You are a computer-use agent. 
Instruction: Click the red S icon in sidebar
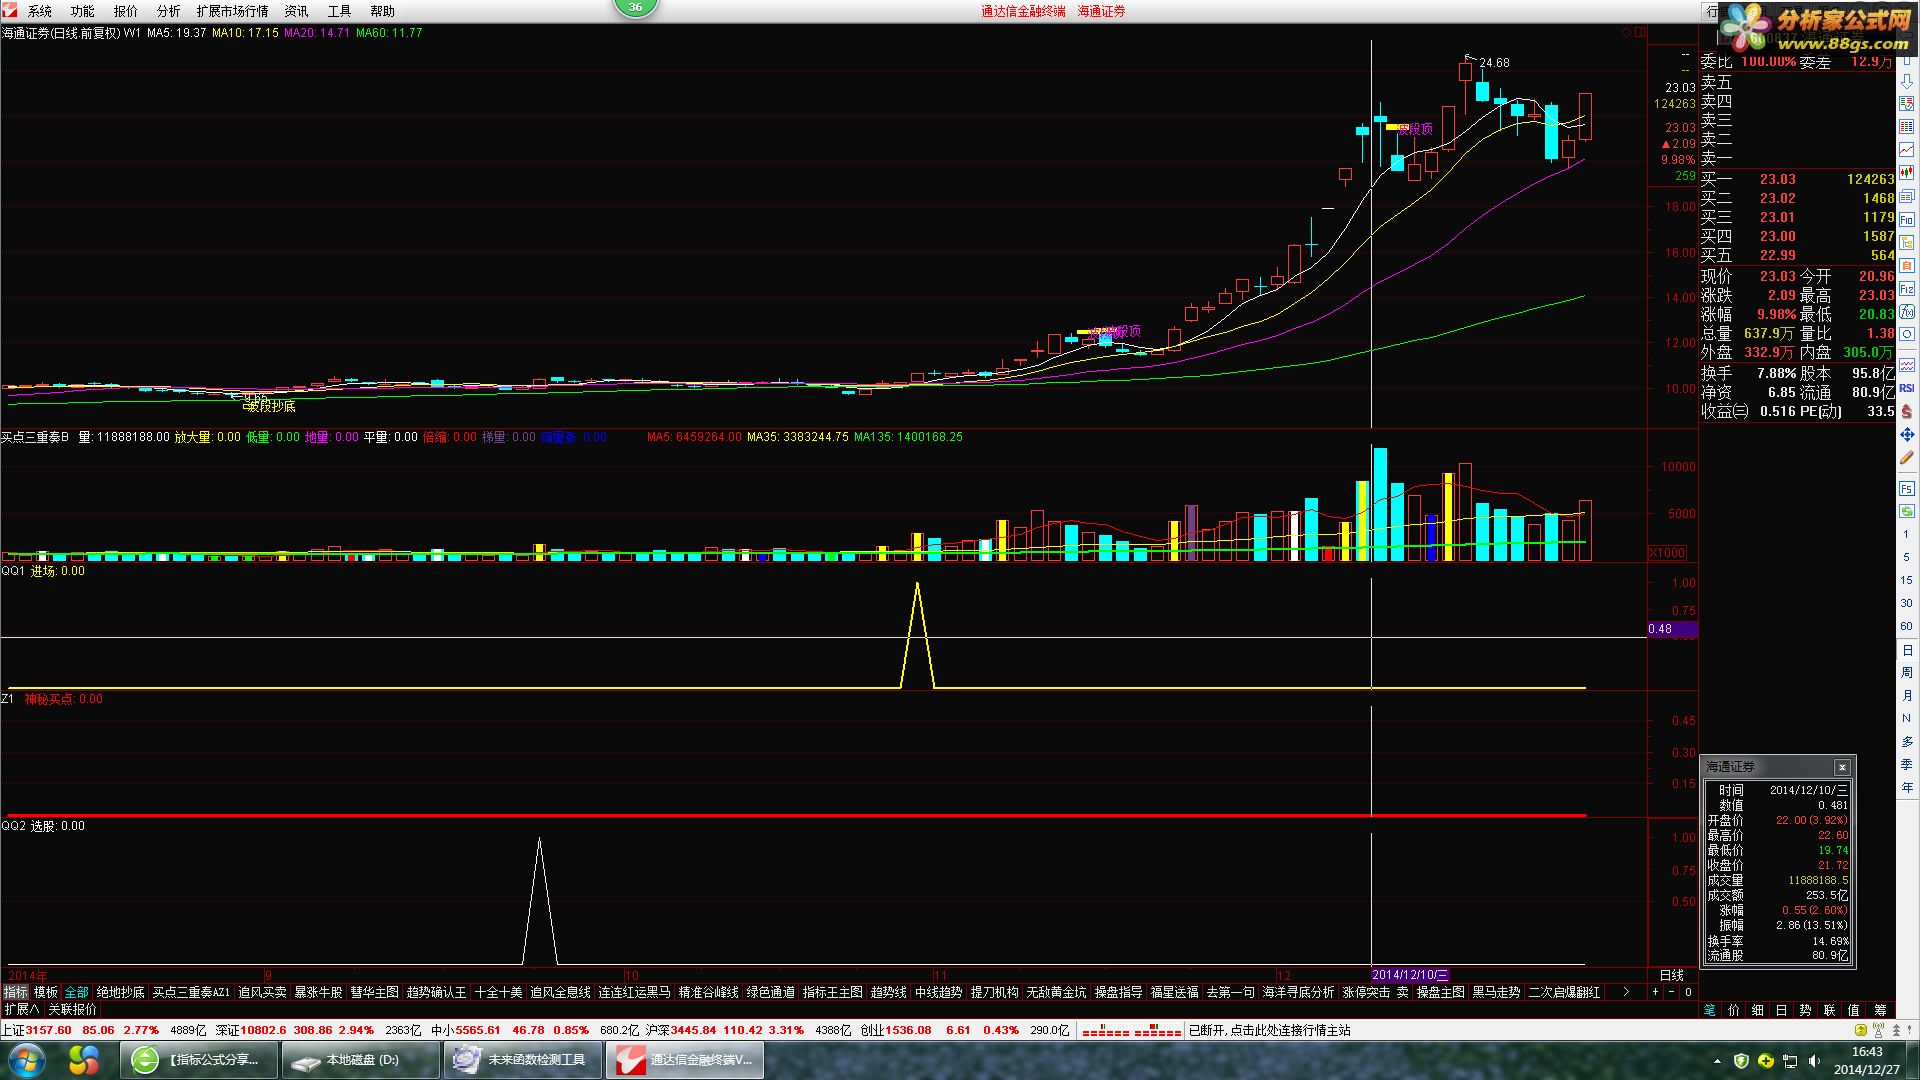tap(1907, 411)
